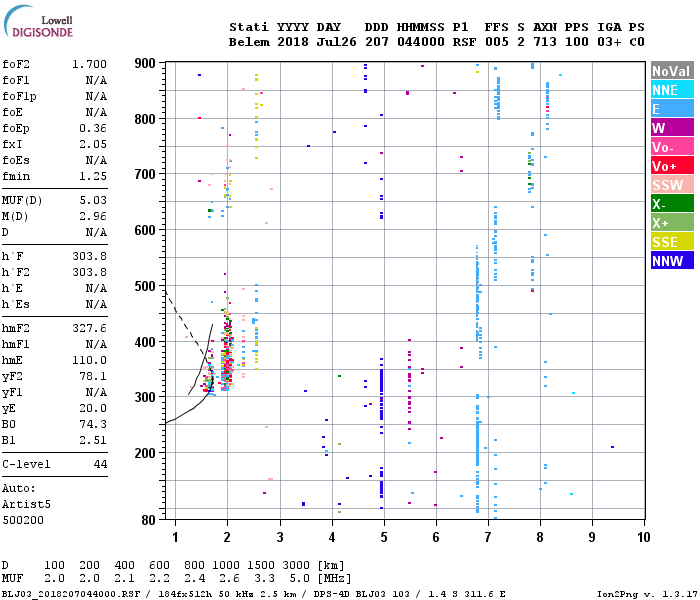
Task: Click the h`Es N/A value
Action: (x=96, y=304)
